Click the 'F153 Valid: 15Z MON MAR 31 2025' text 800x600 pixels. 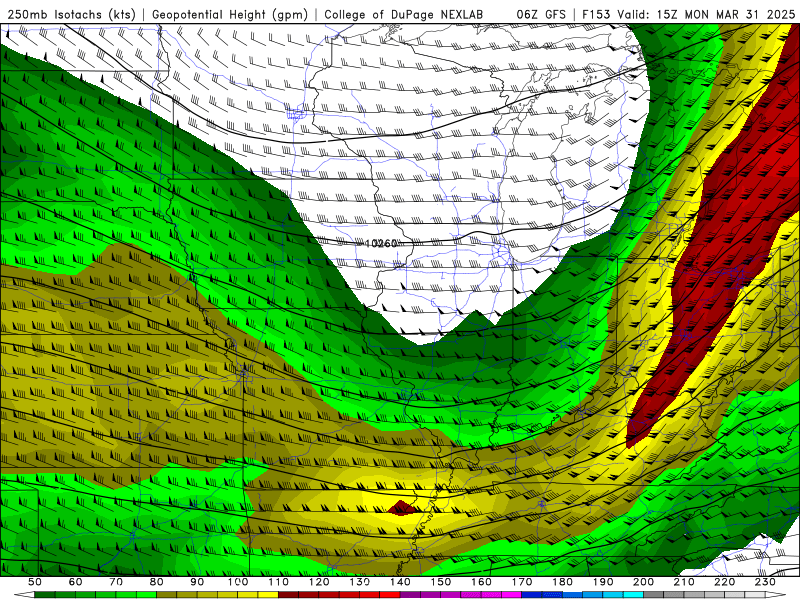pos(688,14)
